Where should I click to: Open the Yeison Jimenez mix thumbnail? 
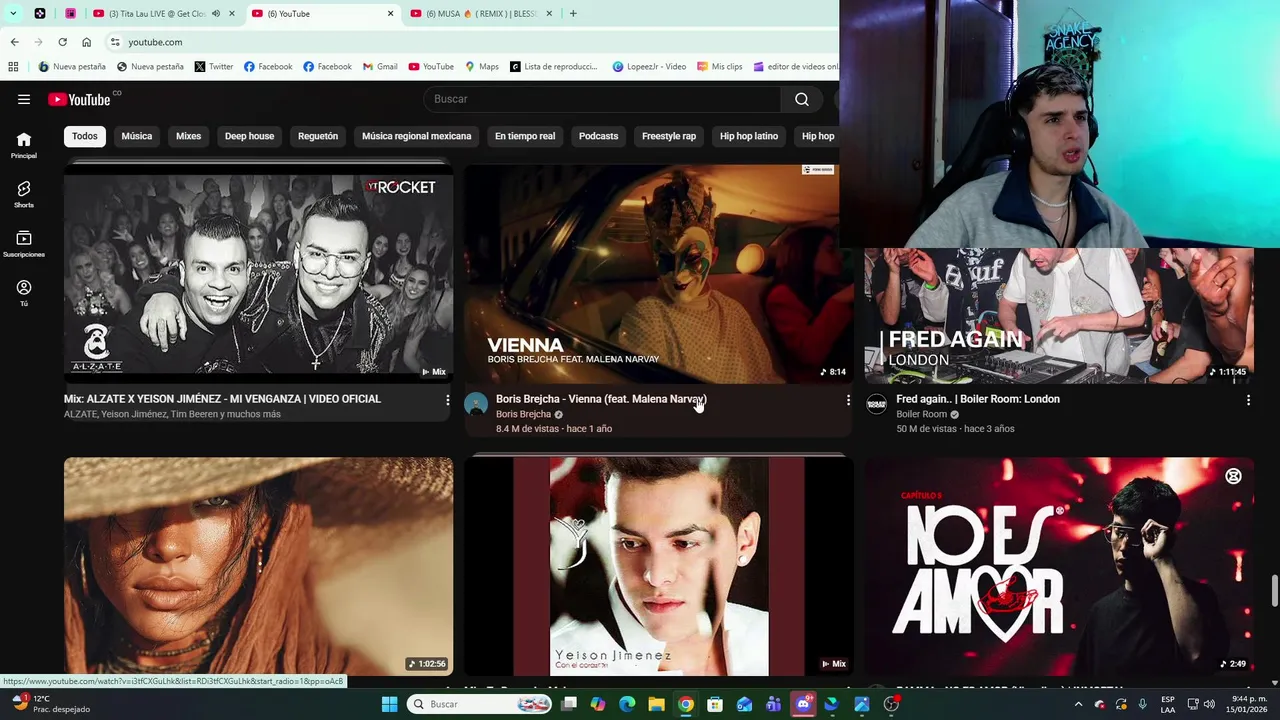coord(659,567)
